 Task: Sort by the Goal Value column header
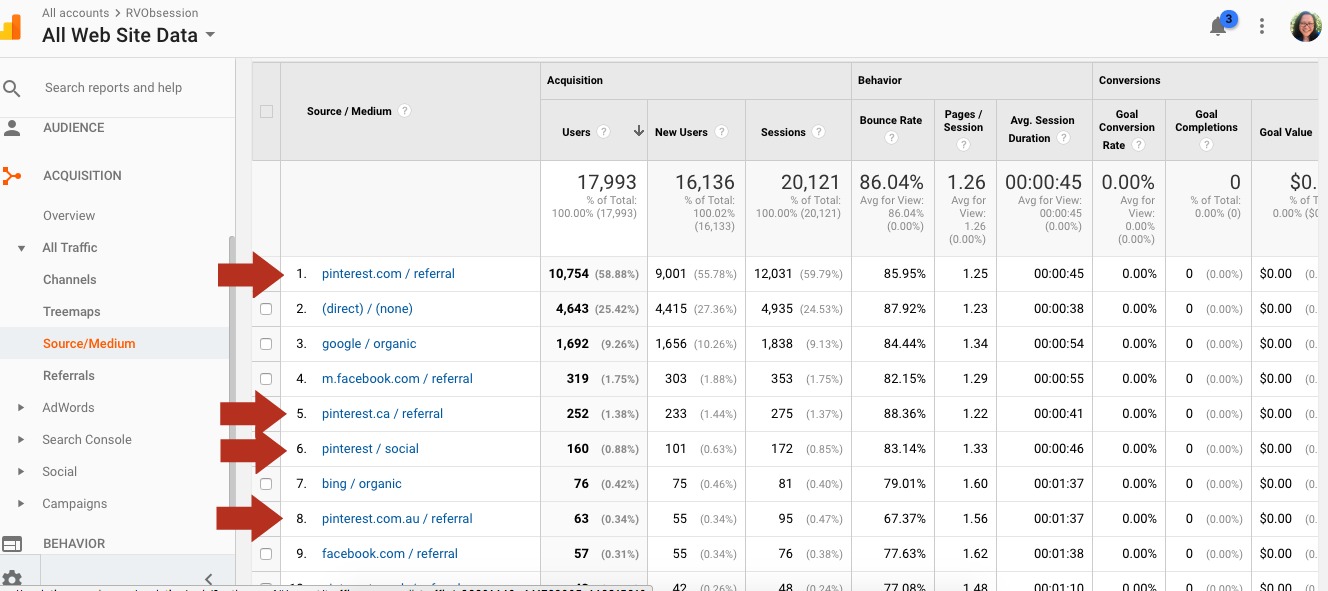(x=1286, y=132)
